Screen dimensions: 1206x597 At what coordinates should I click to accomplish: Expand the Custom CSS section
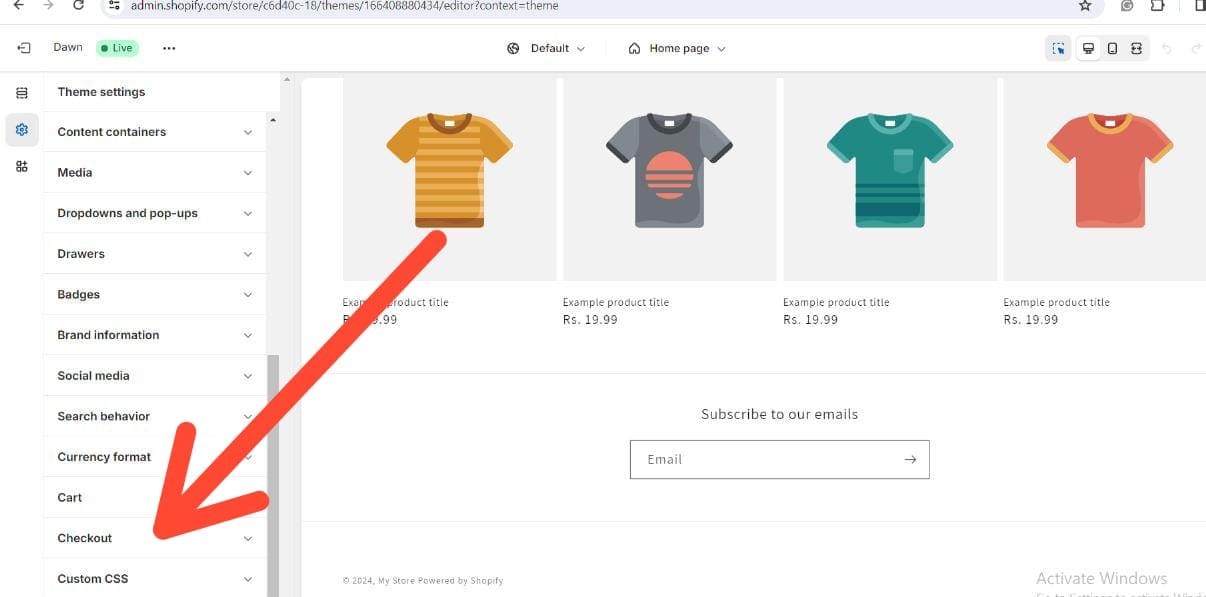coord(155,579)
